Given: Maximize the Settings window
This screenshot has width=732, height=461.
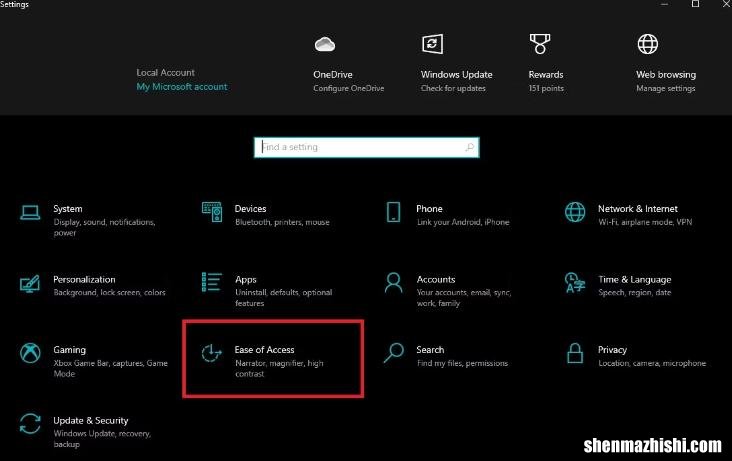Looking at the screenshot, I should tap(696, 4).
